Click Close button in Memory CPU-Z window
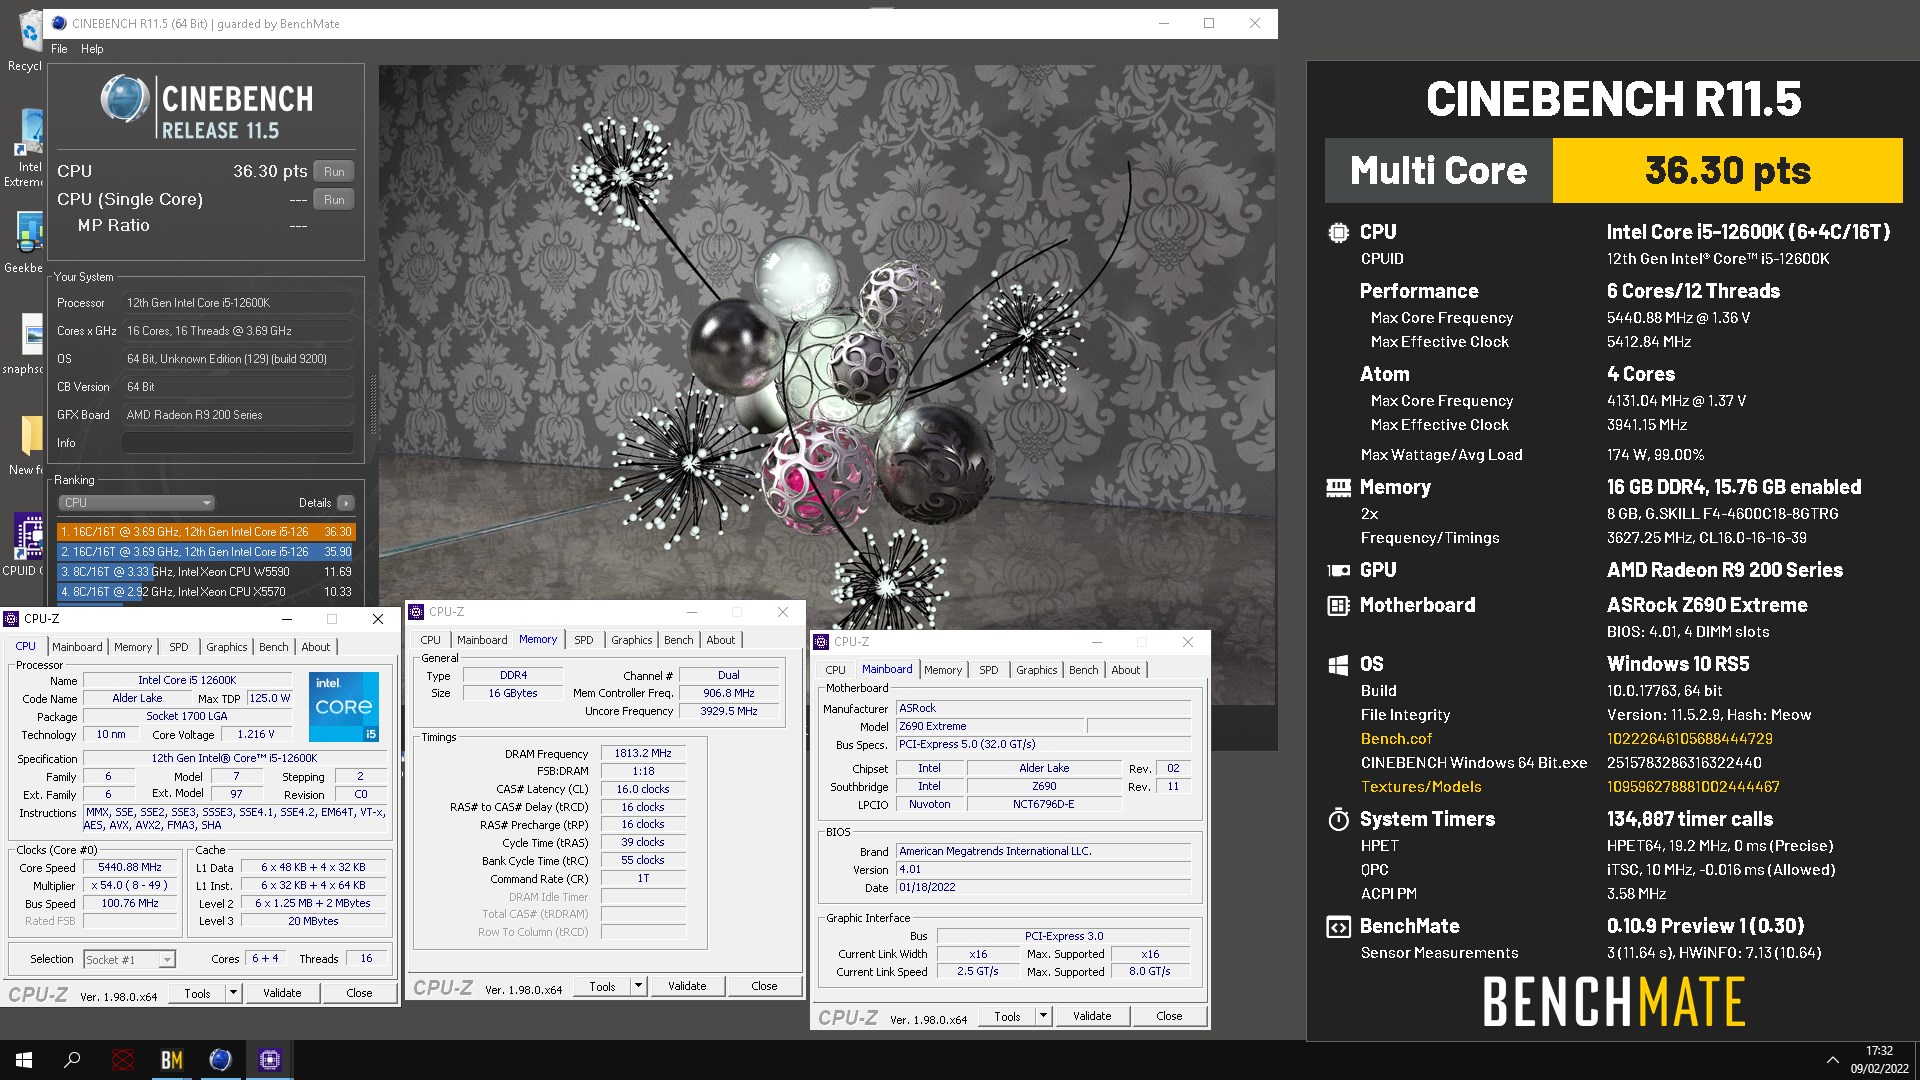The height and width of the screenshot is (1080, 1920). click(764, 986)
